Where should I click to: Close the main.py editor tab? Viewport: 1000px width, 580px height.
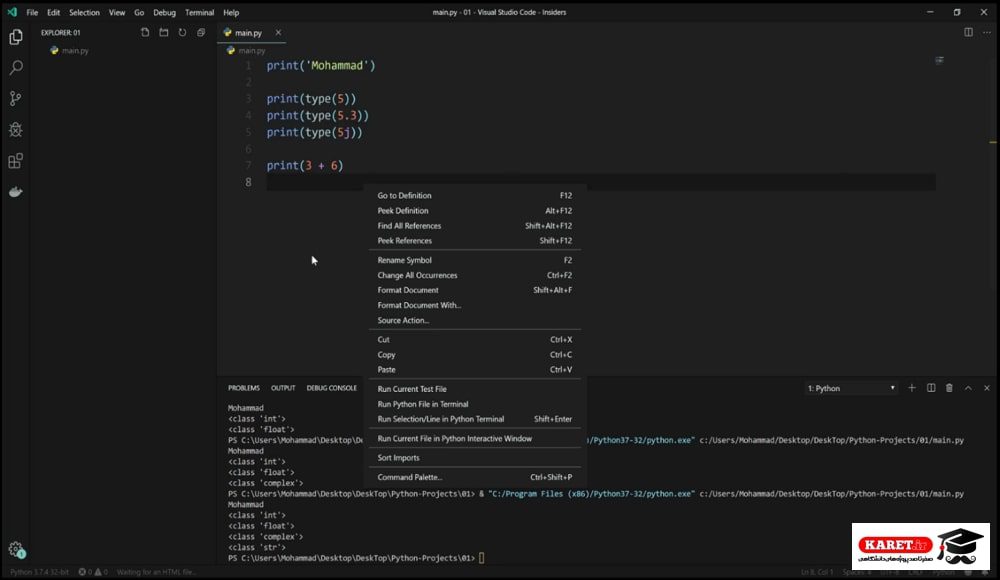[x=278, y=33]
